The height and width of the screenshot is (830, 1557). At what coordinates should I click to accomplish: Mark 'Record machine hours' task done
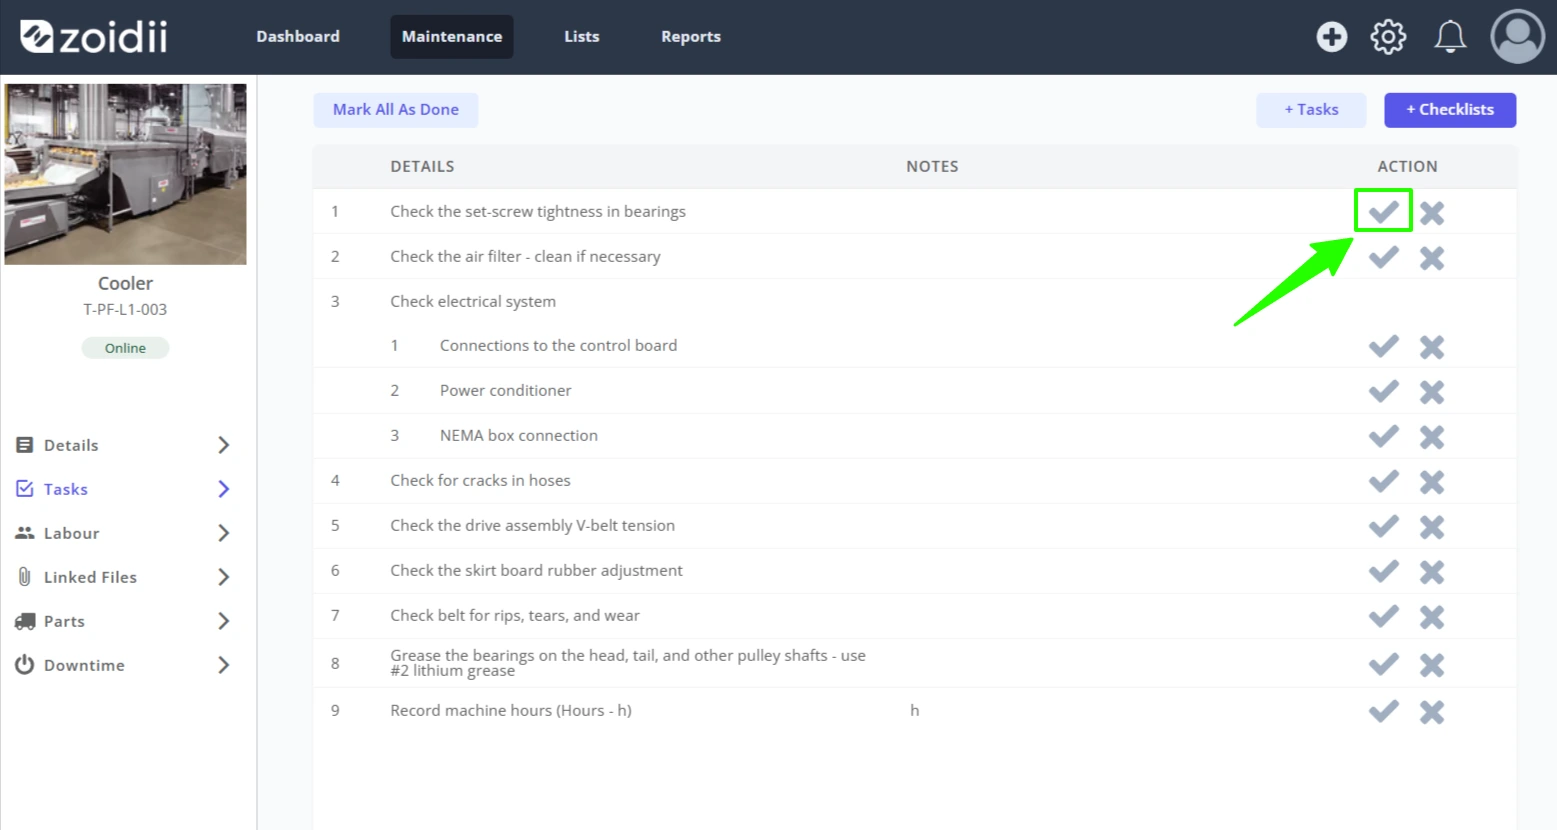[1384, 711]
